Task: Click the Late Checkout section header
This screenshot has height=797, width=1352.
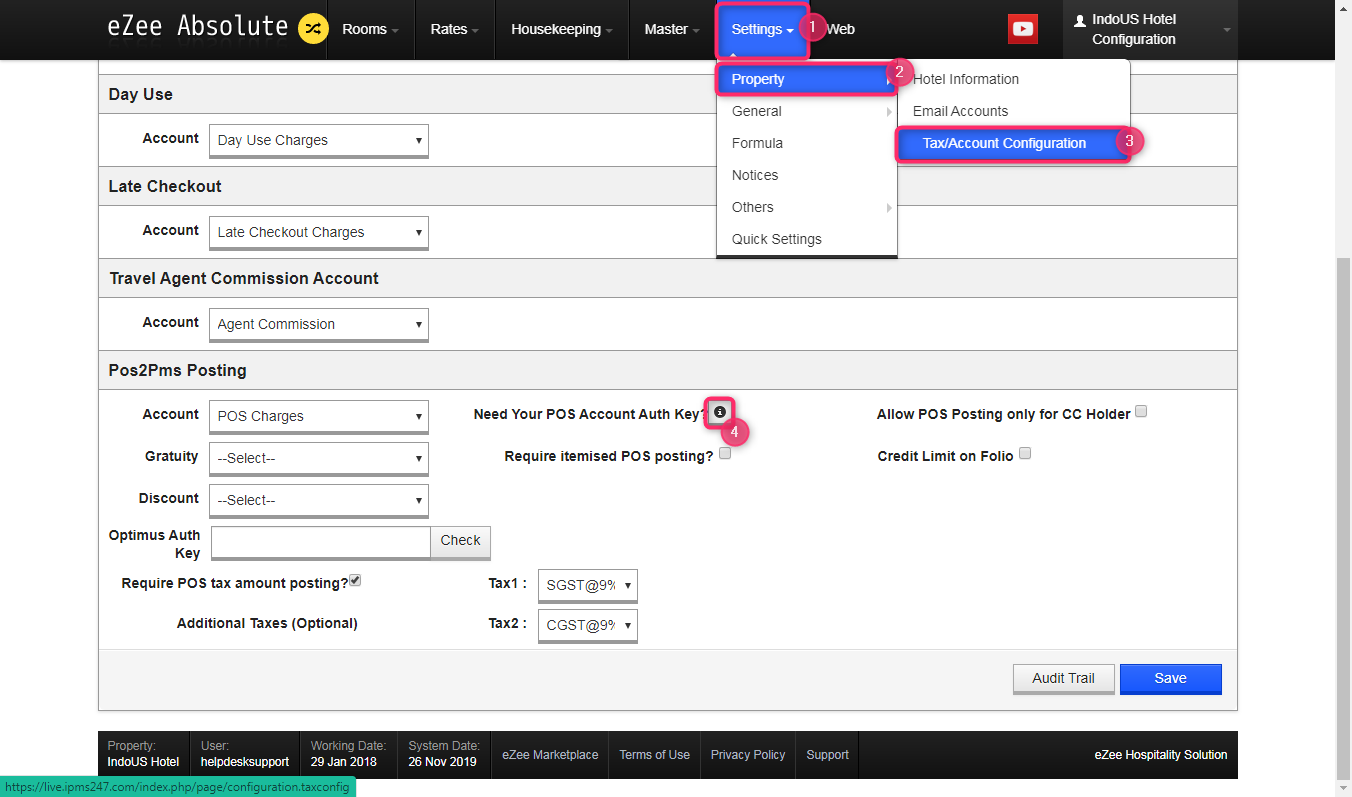Action: click(165, 186)
